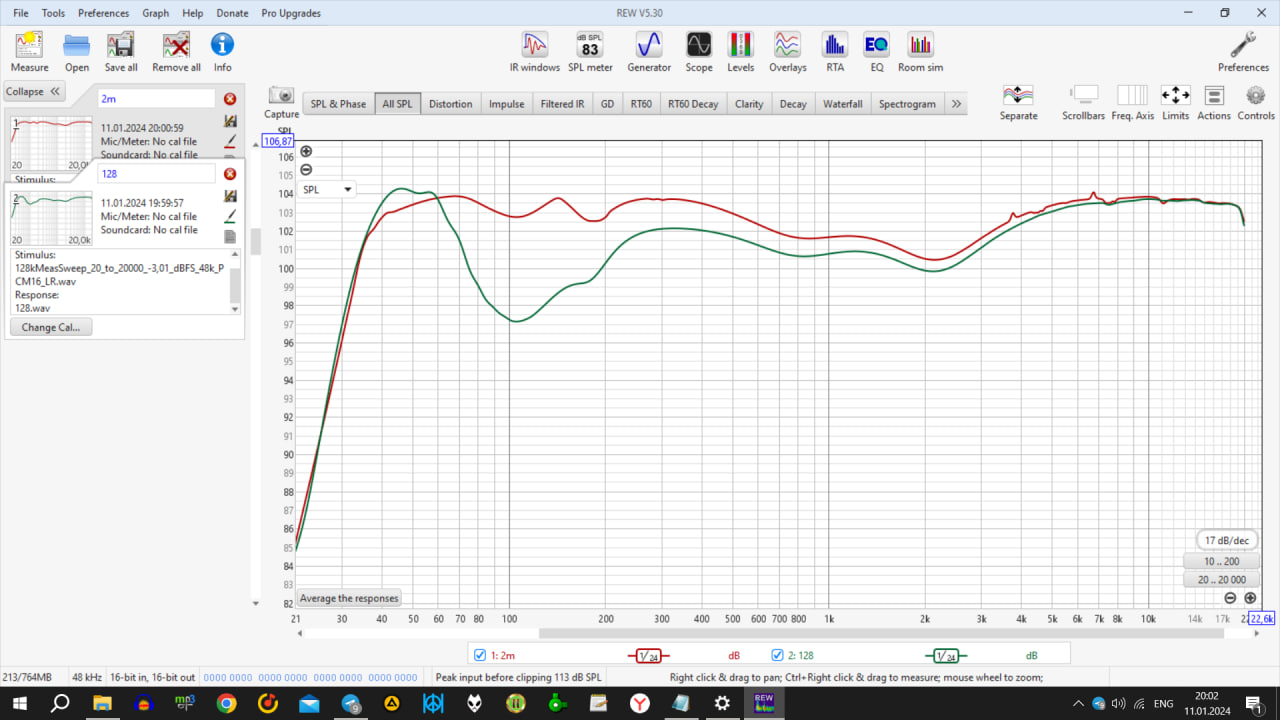
Task: Open the File menu
Action: 21,13
